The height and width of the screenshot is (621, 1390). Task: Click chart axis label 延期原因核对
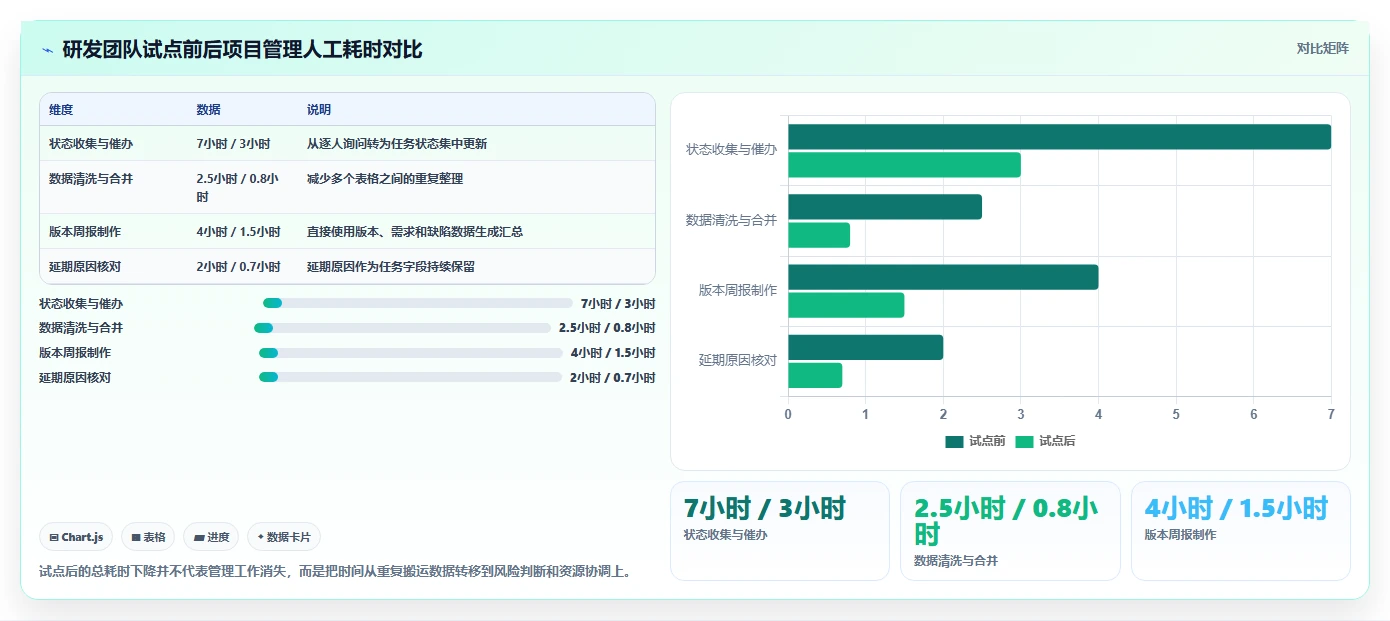738,361
